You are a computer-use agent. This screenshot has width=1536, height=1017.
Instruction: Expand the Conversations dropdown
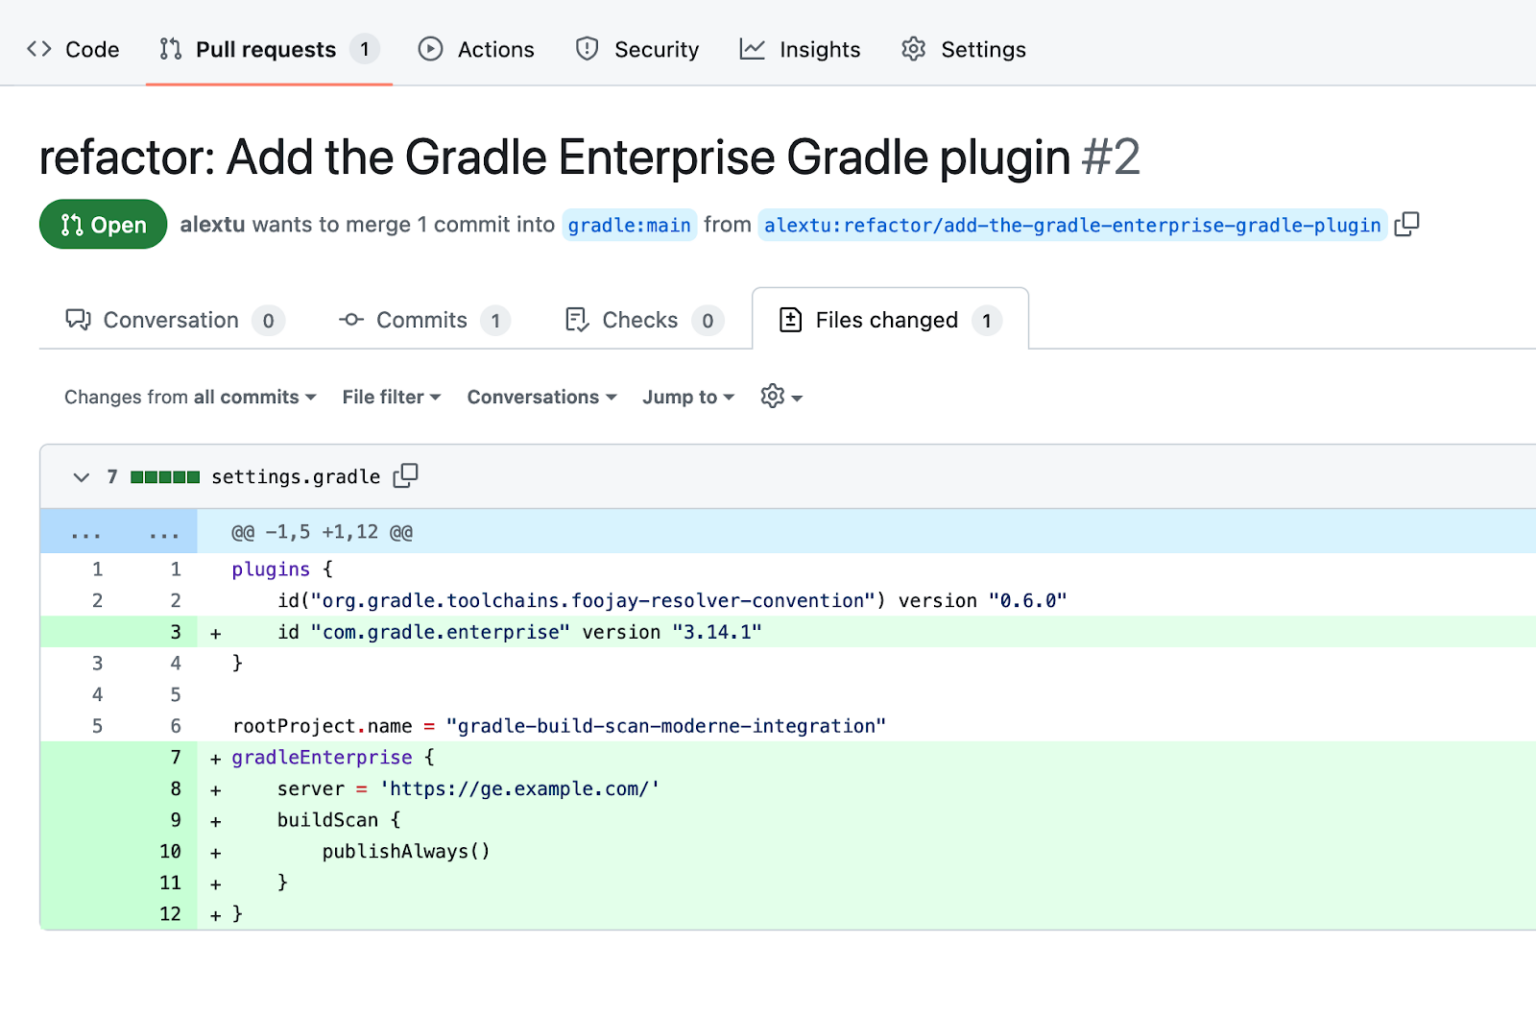541,397
